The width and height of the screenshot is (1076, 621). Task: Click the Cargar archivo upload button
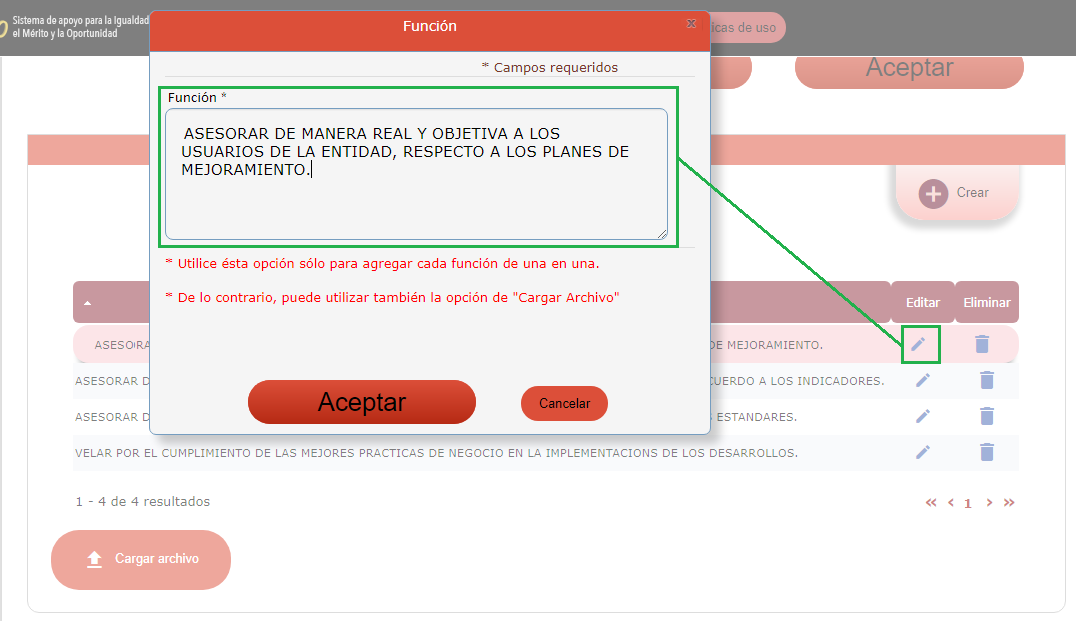[141, 559]
